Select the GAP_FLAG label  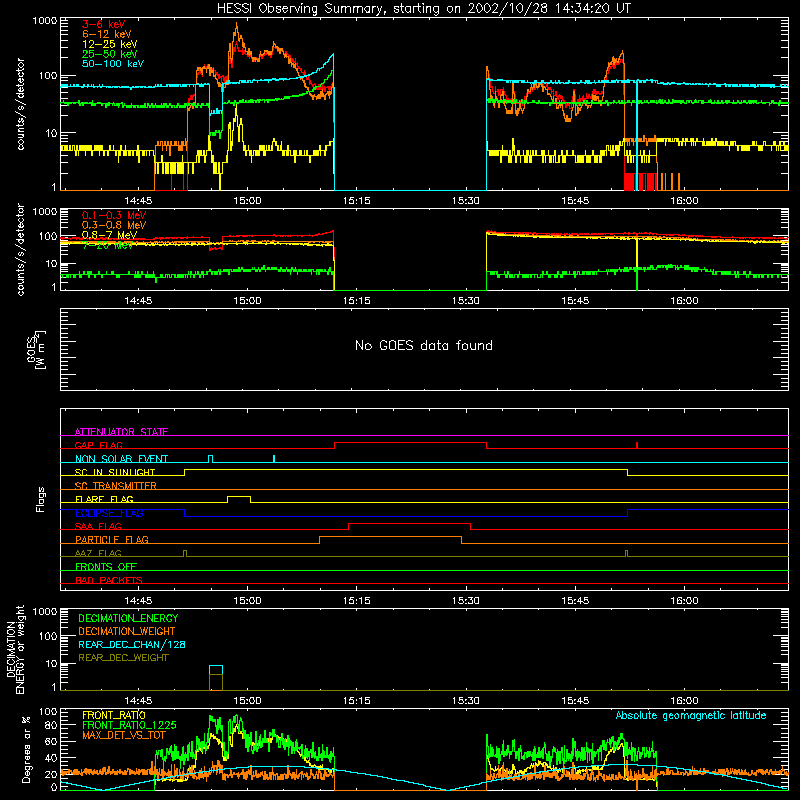pyautogui.click(x=98, y=445)
